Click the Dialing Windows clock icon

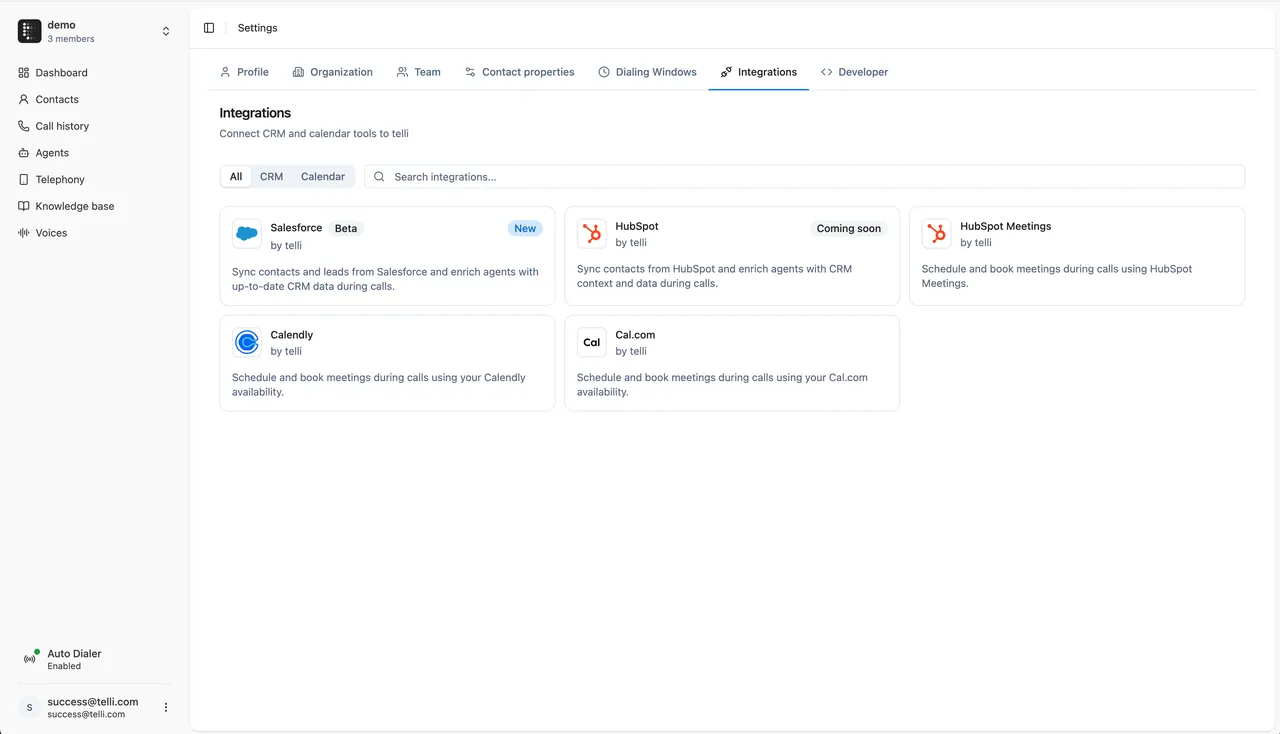click(604, 72)
